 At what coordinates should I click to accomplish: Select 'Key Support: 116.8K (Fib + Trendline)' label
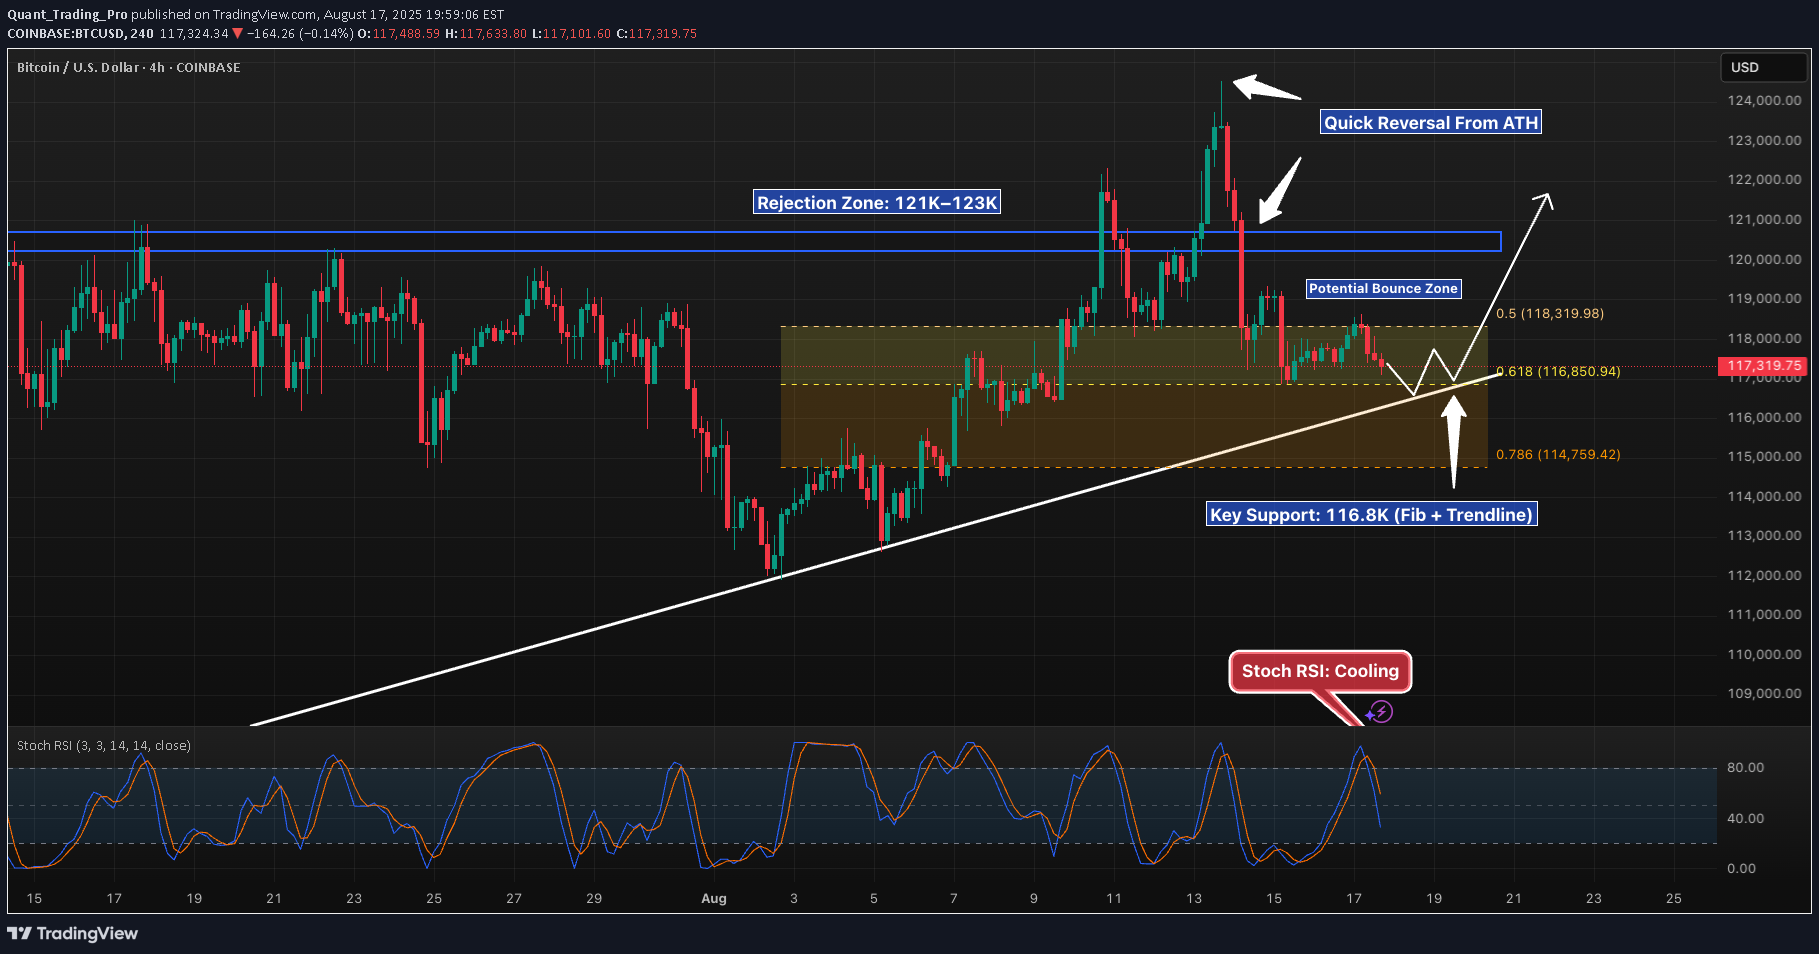[x=1371, y=514]
